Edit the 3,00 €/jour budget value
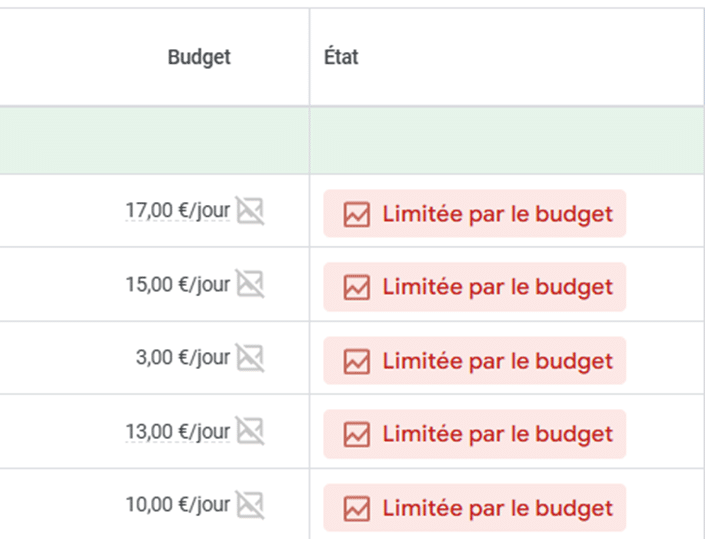 [183, 358]
